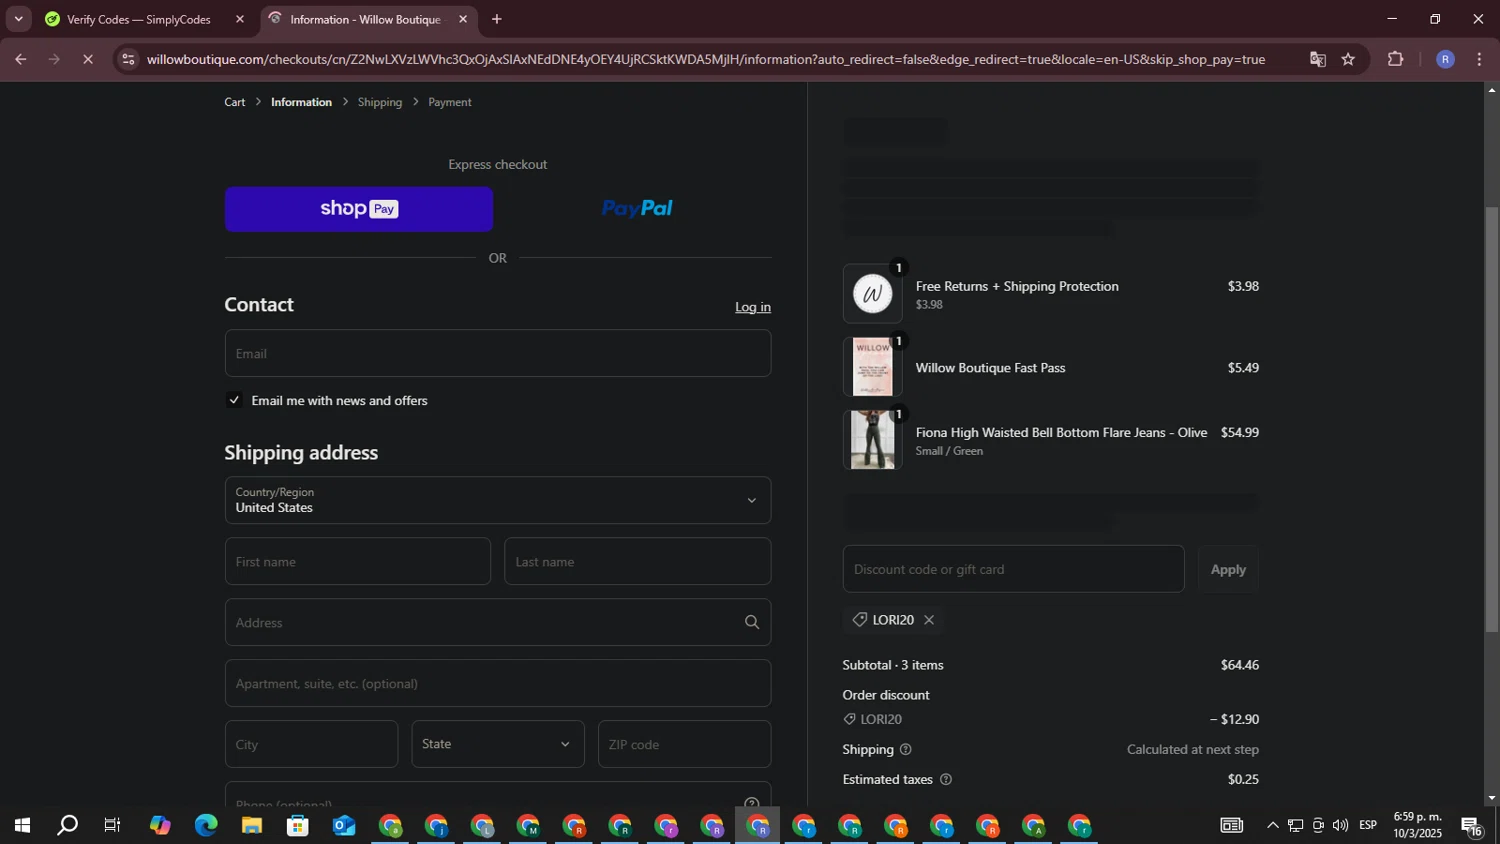This screenshot has height=844, width=1500.
Task: Click the site information icon
Action: (x=127, y=59)
